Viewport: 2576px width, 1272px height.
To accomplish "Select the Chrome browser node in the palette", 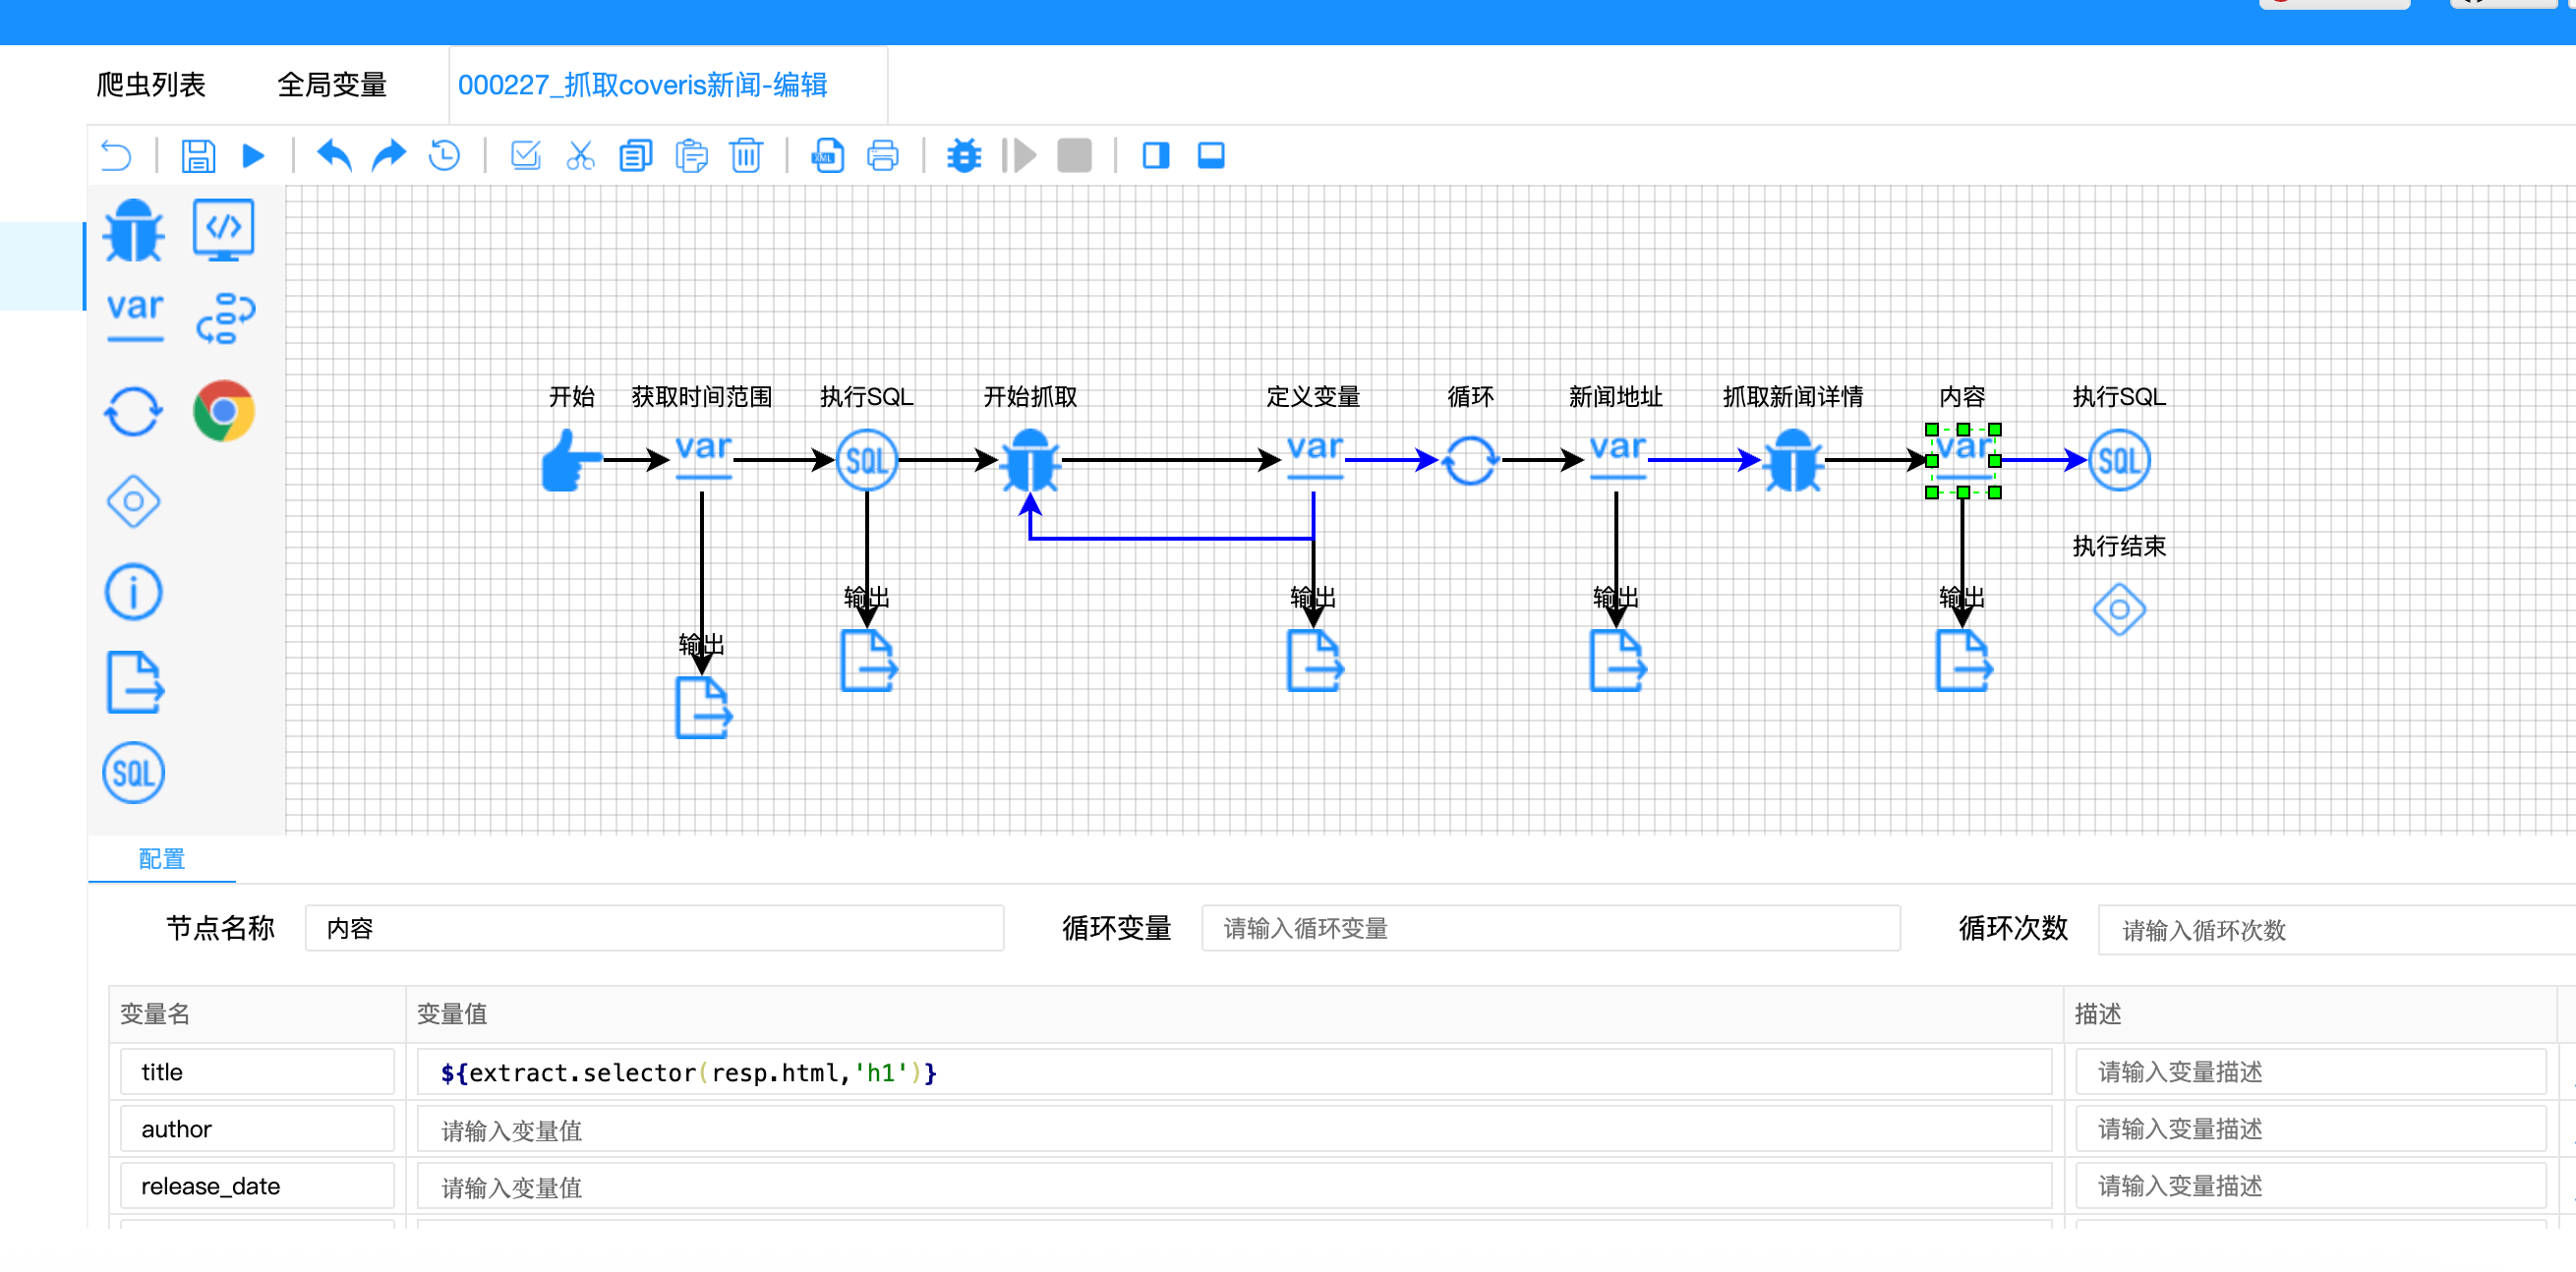I will 224,411.
